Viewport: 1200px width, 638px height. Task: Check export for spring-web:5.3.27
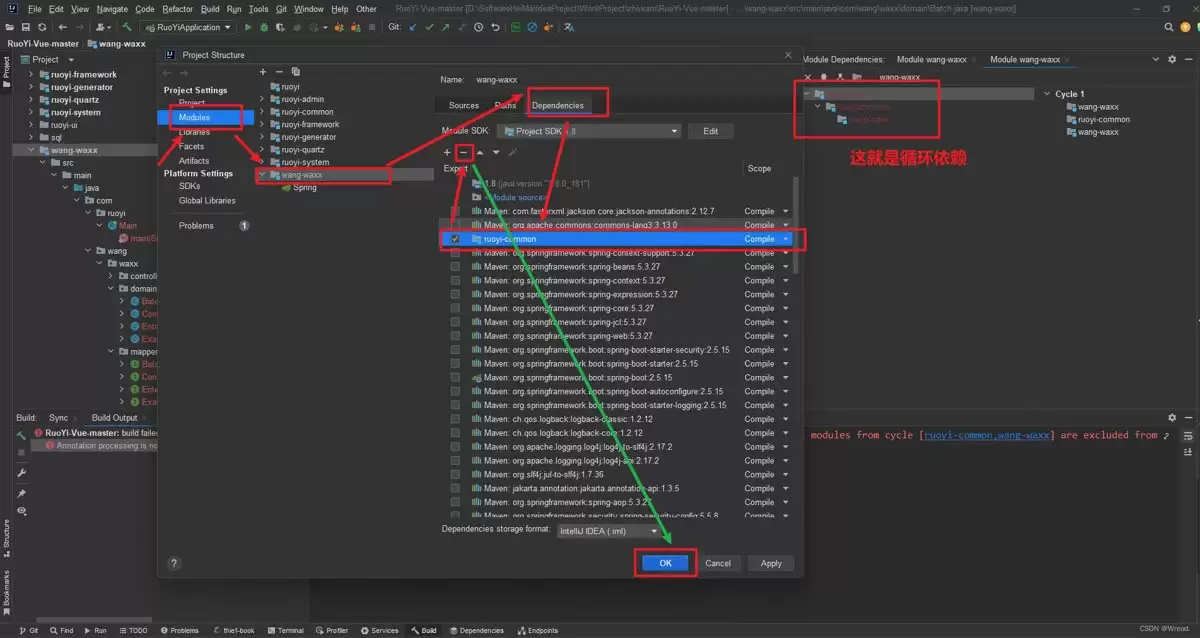coord(455,336)
